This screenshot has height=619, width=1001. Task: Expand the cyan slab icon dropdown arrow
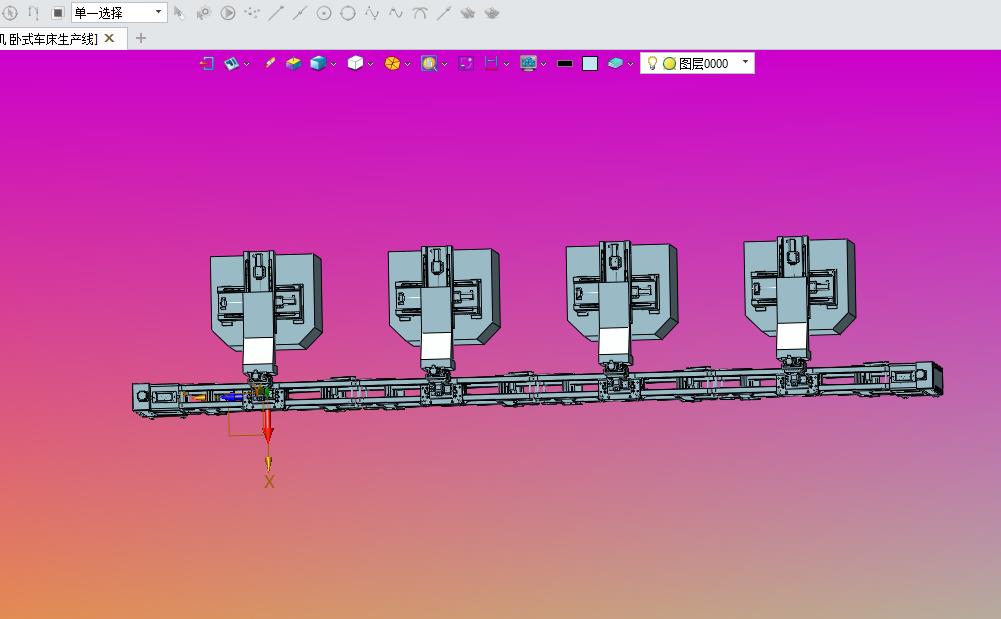pyautogui.click(x=630, y=64)
